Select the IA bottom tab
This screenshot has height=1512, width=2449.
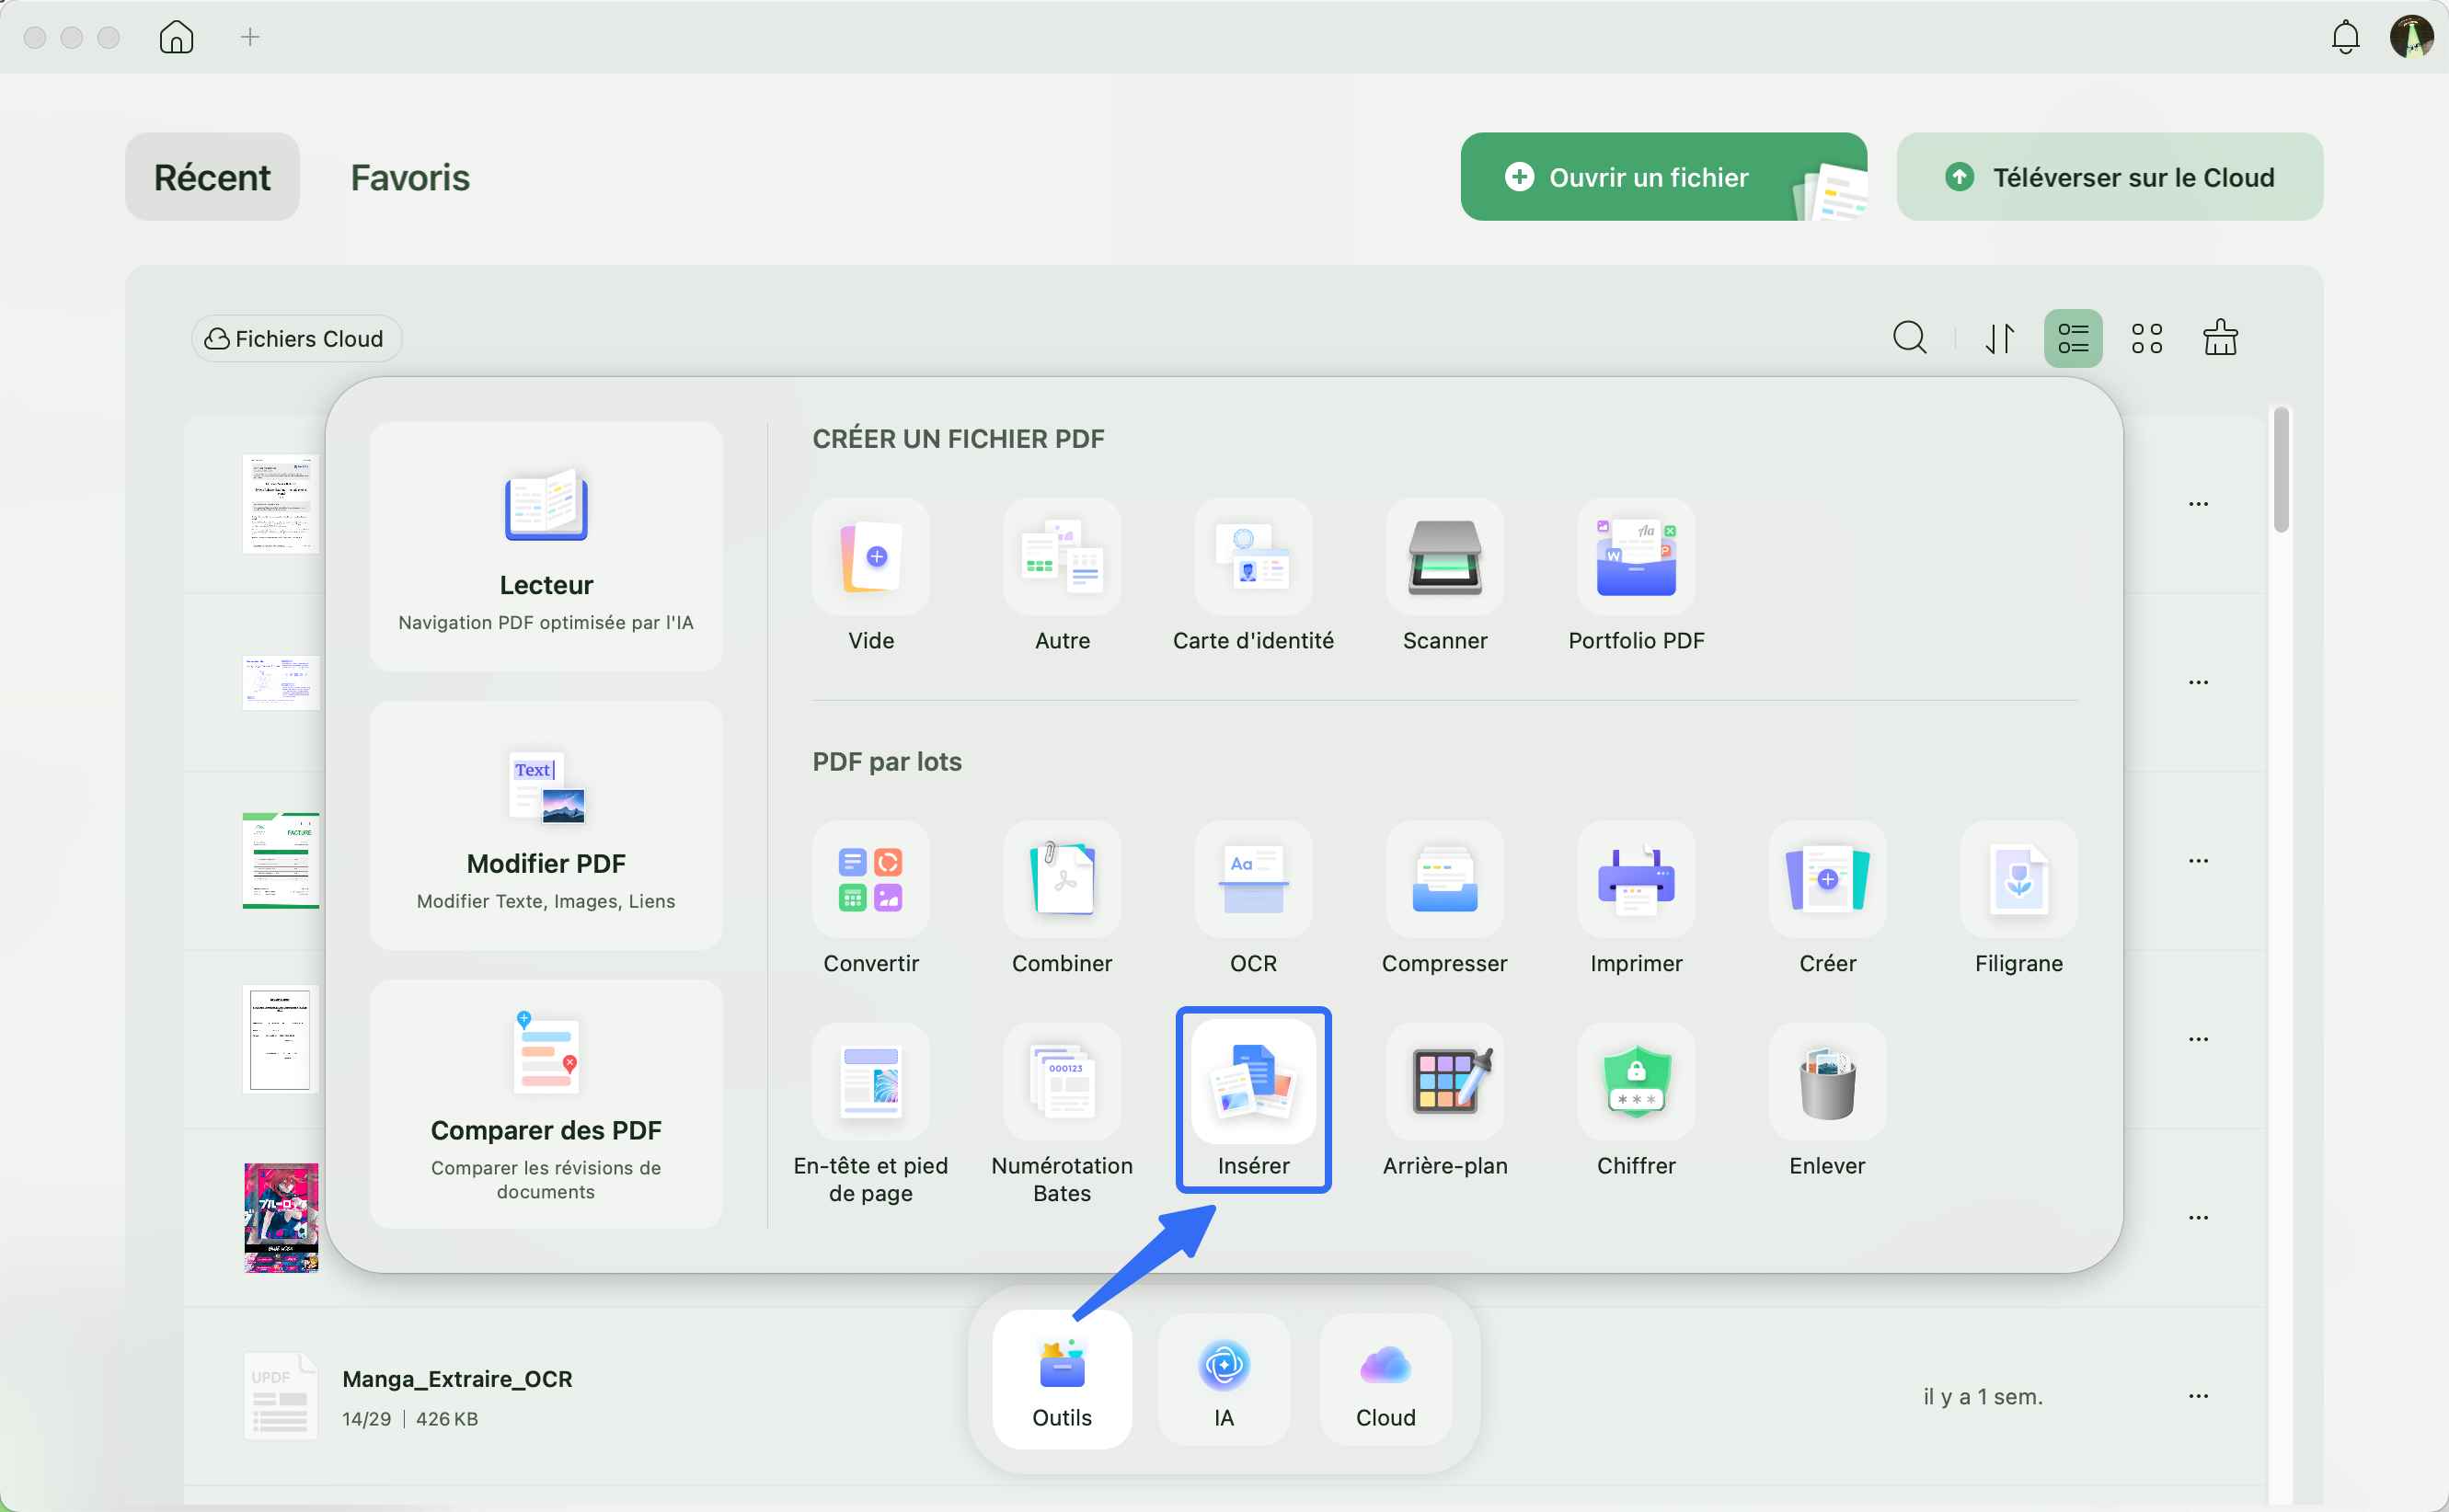[1224, 1380]
